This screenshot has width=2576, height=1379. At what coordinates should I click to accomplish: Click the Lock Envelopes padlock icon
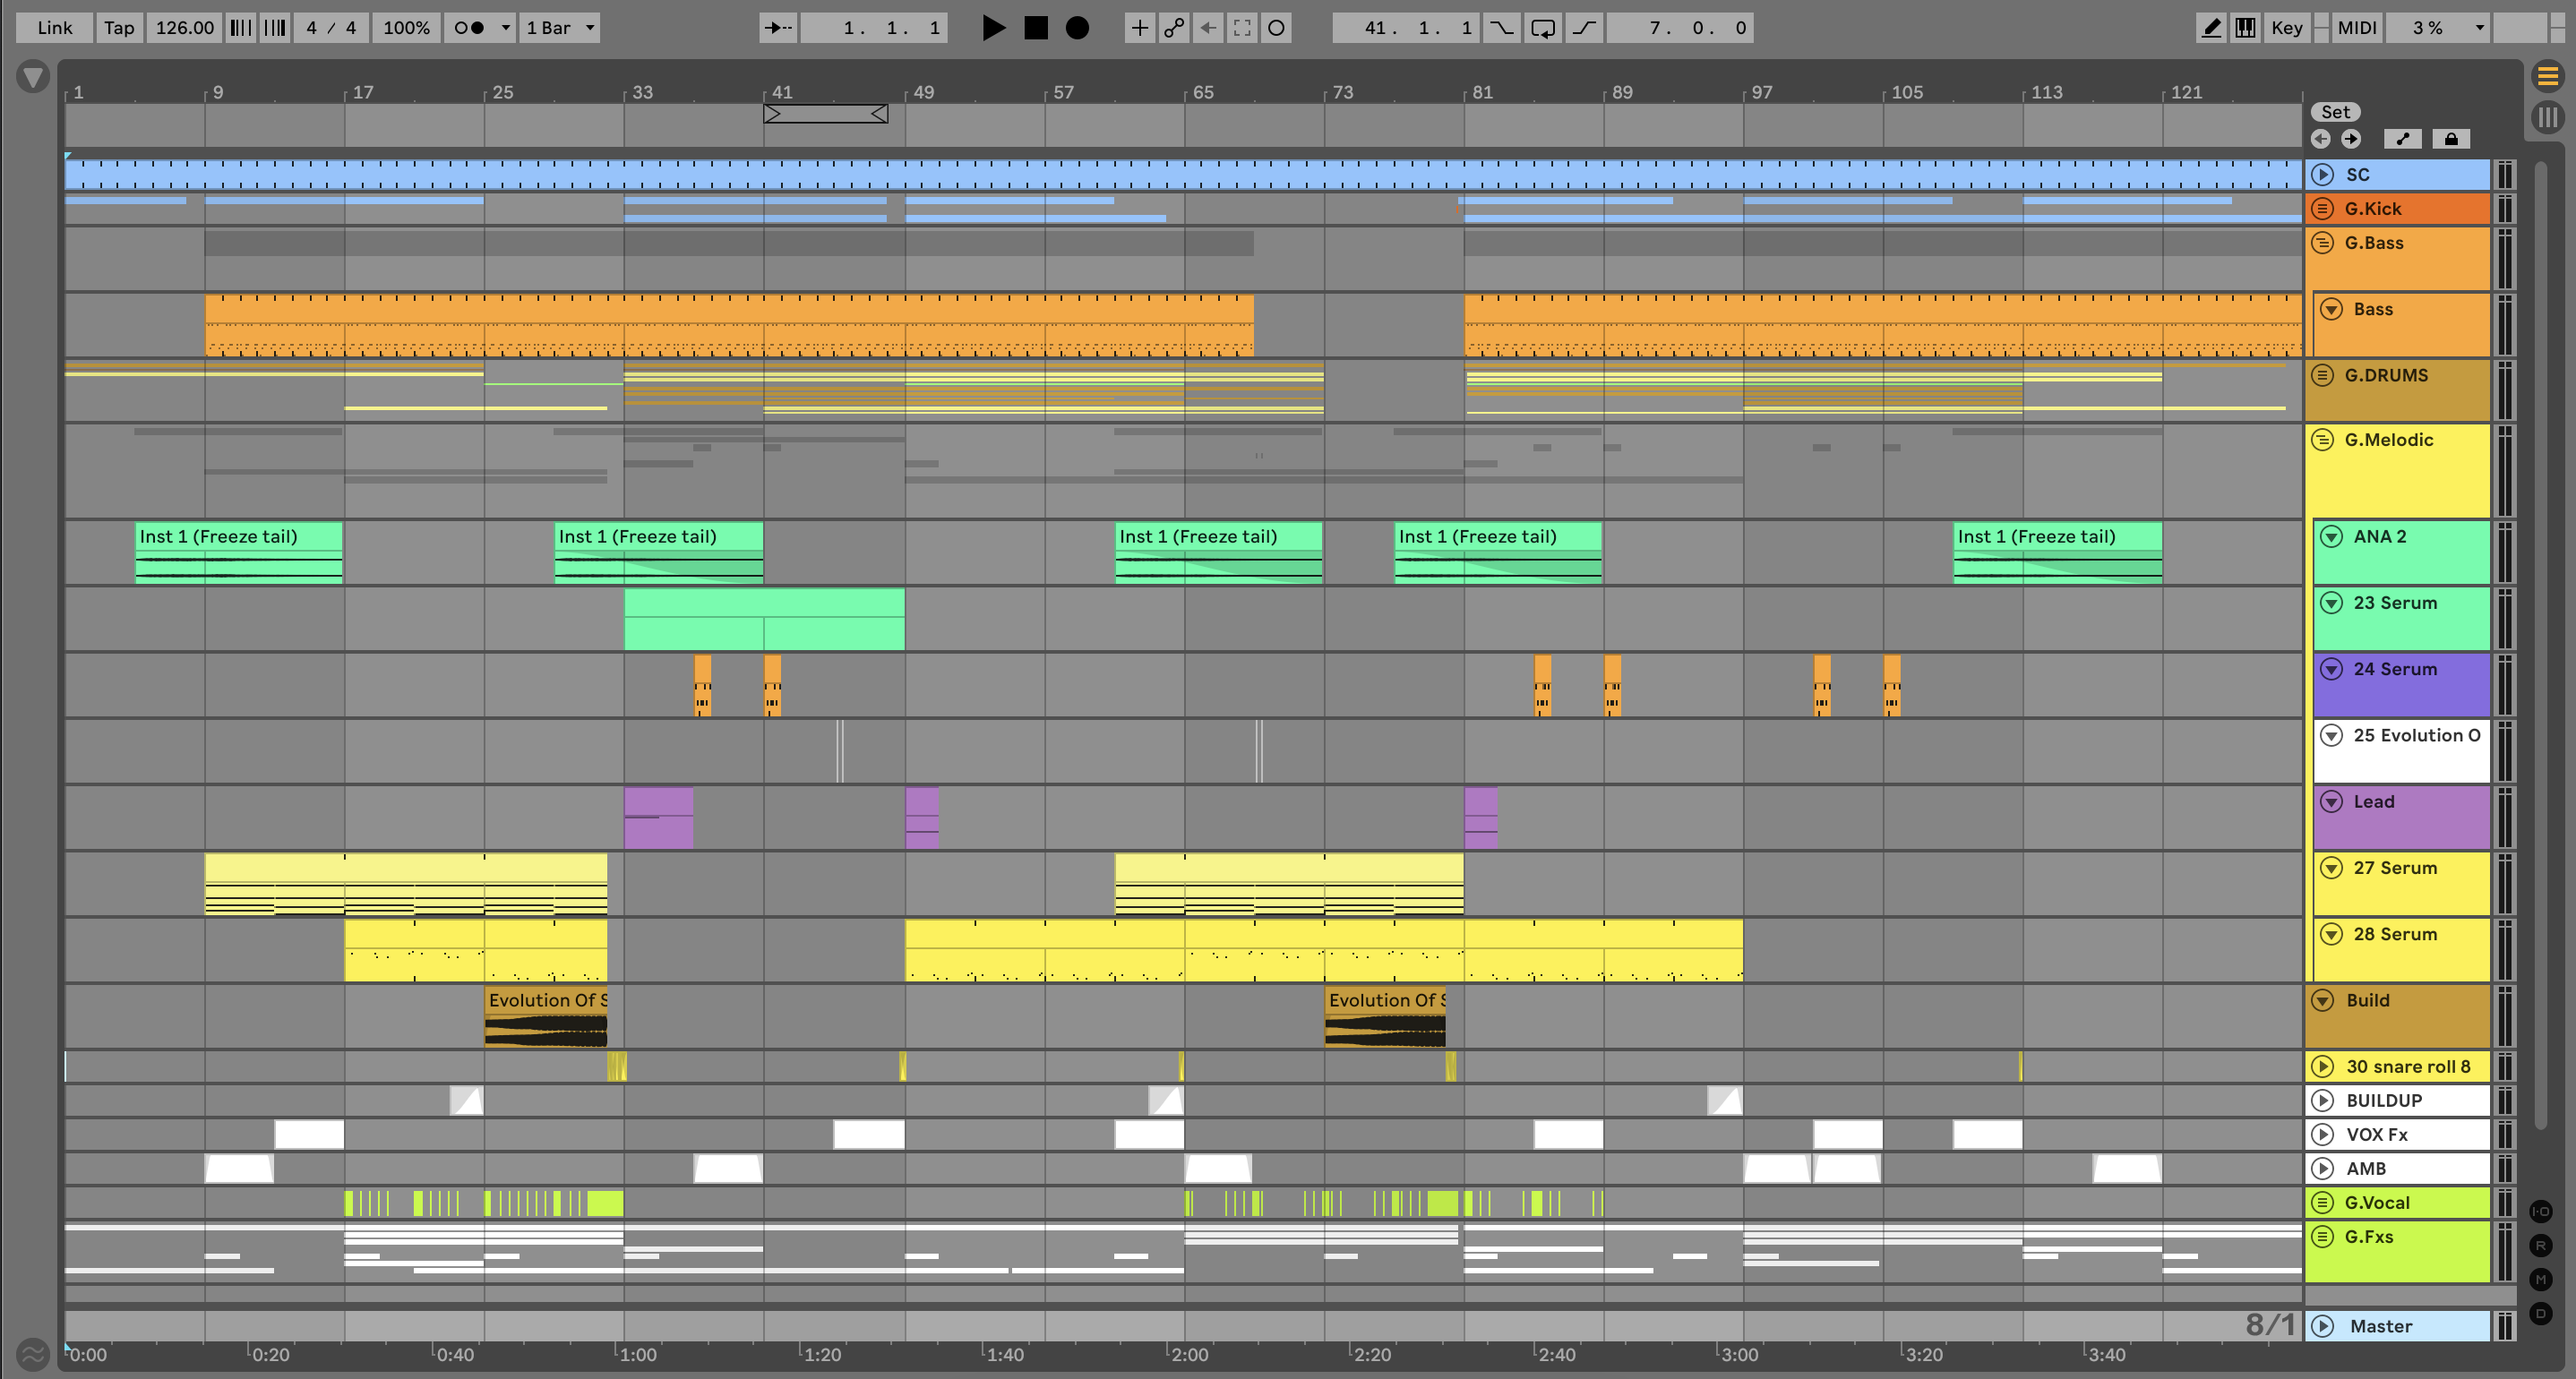tap(2451, 139)
